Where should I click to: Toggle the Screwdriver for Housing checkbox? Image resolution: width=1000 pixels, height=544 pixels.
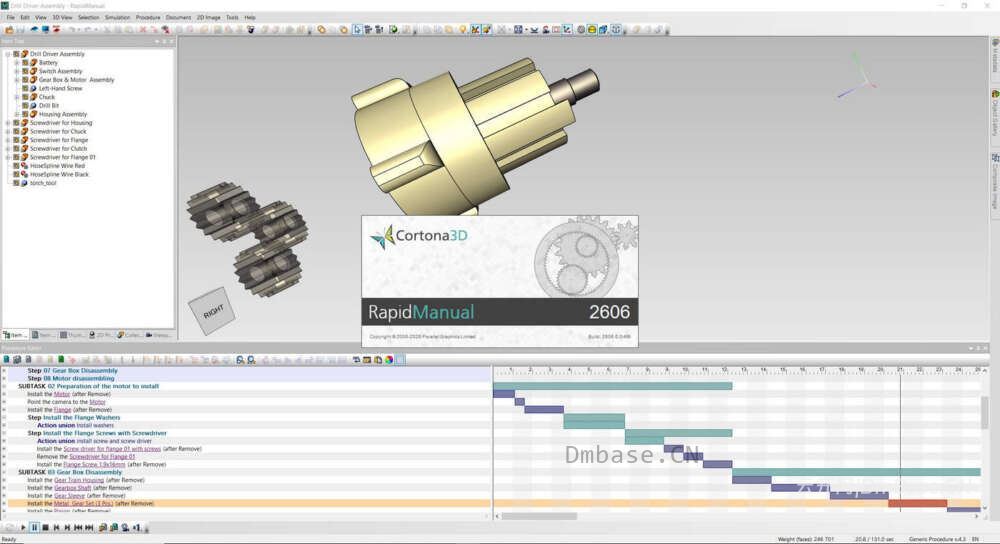(16, 122)
